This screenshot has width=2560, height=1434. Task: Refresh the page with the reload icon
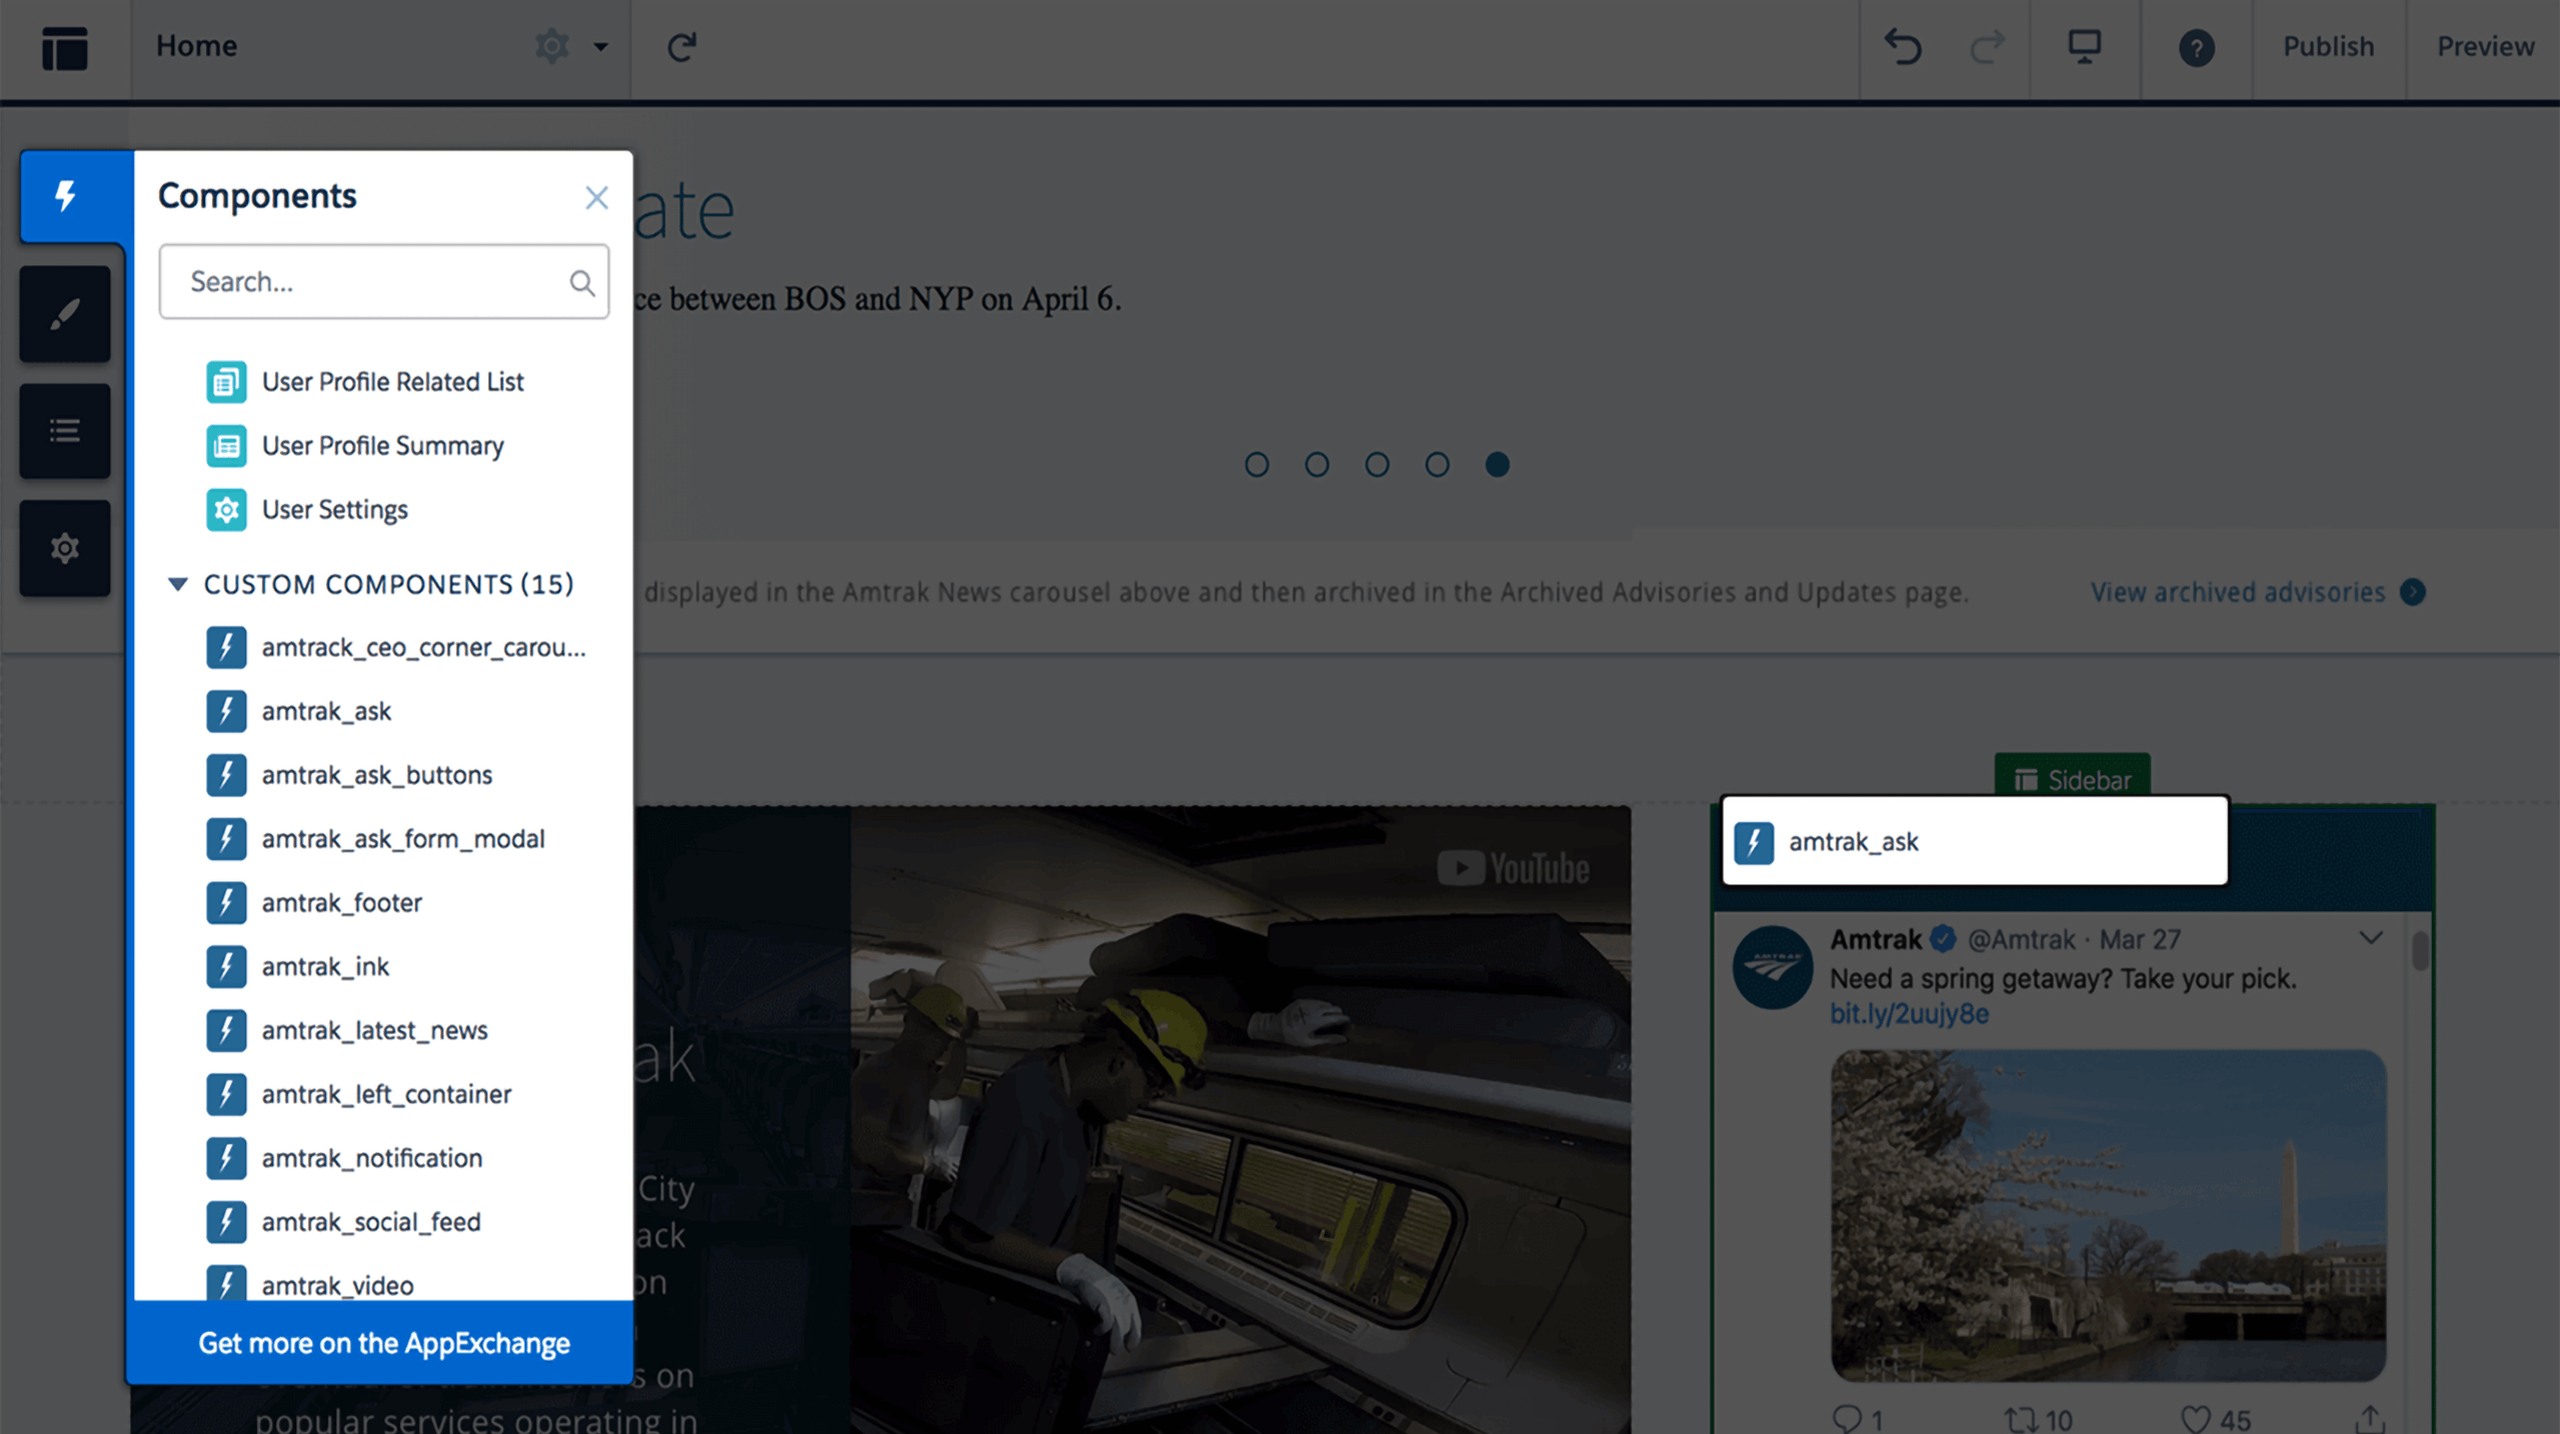tap(682, 47)
